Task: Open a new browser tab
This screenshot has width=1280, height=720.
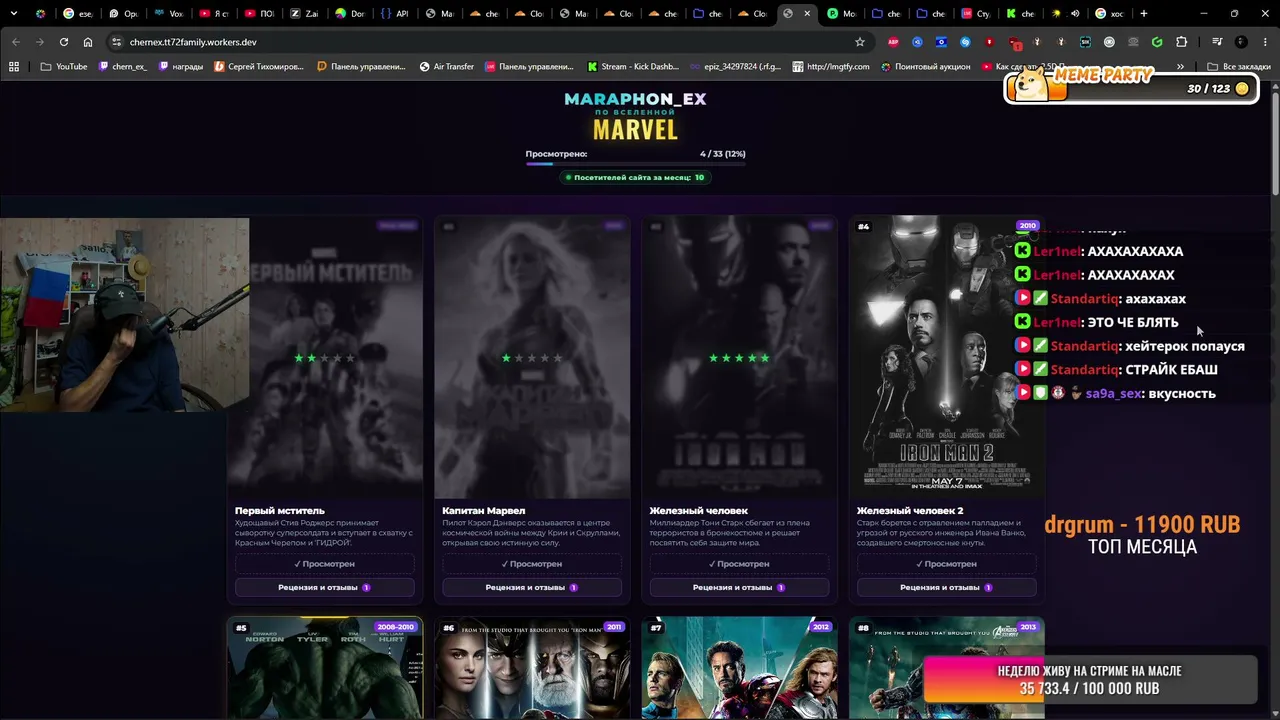Action: (x=1144, y=14)
